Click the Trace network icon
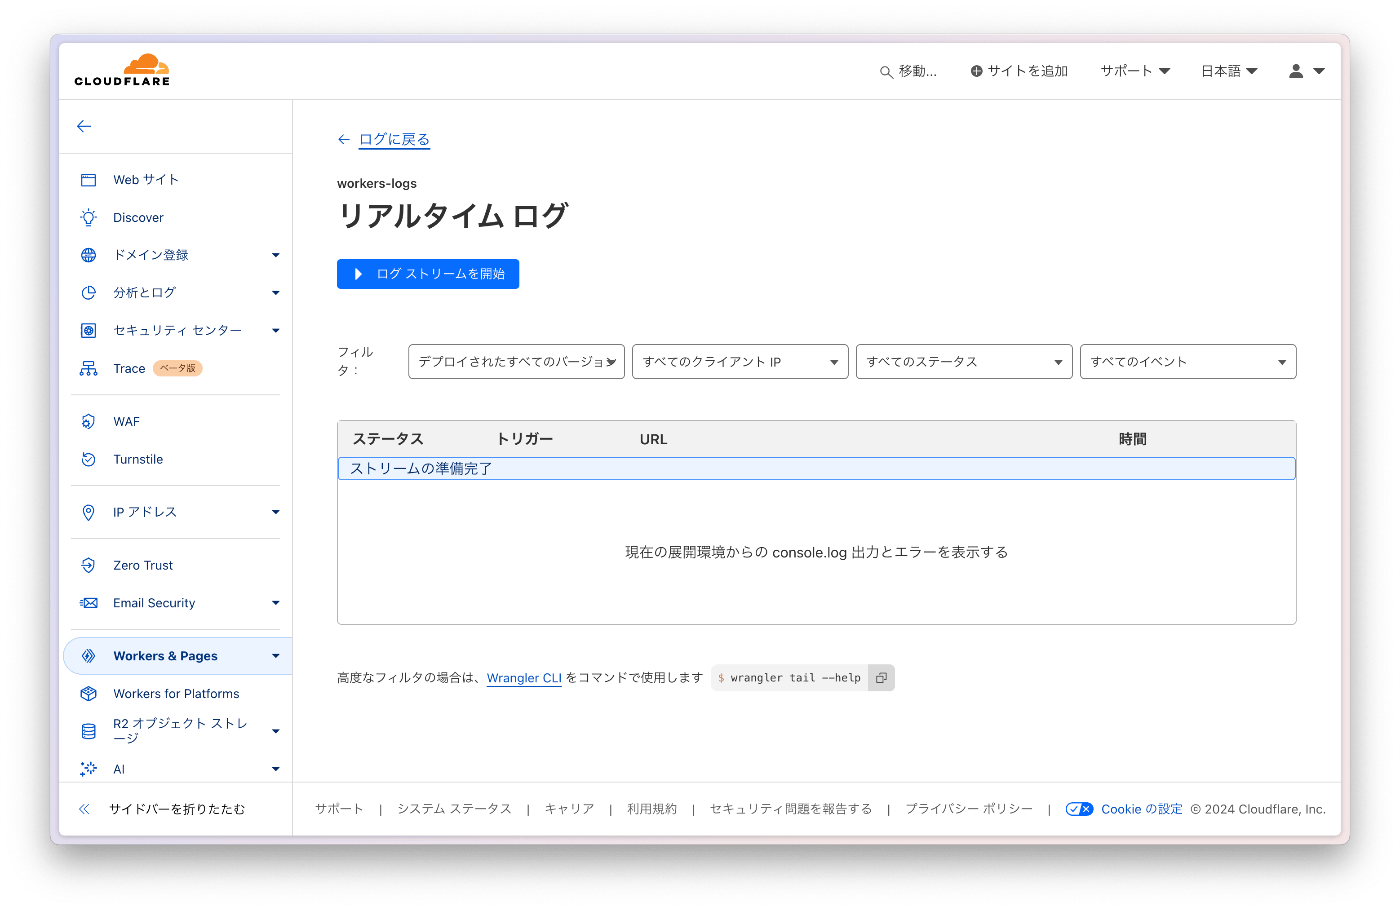 (88, 368)
